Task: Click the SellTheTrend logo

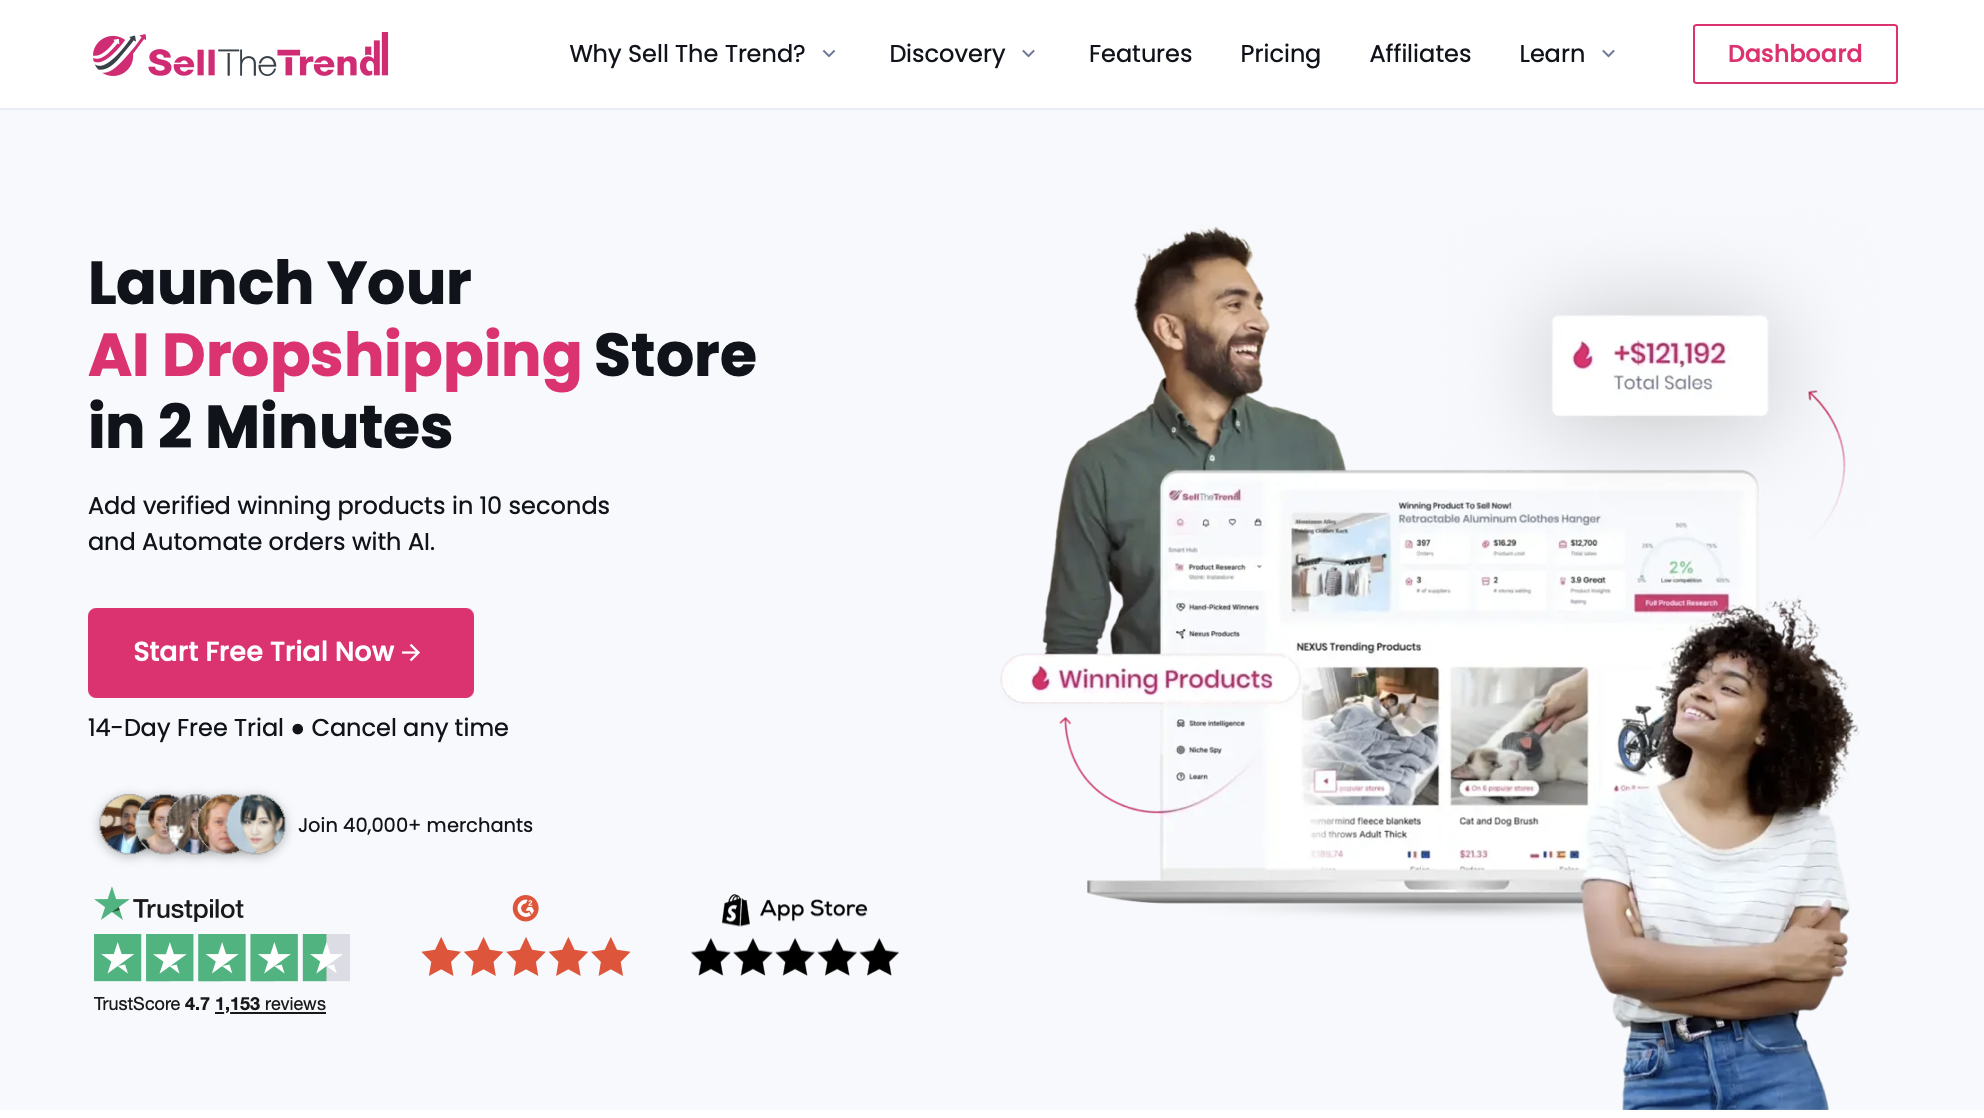Action: pyautogui.click(x=240, y=55)
